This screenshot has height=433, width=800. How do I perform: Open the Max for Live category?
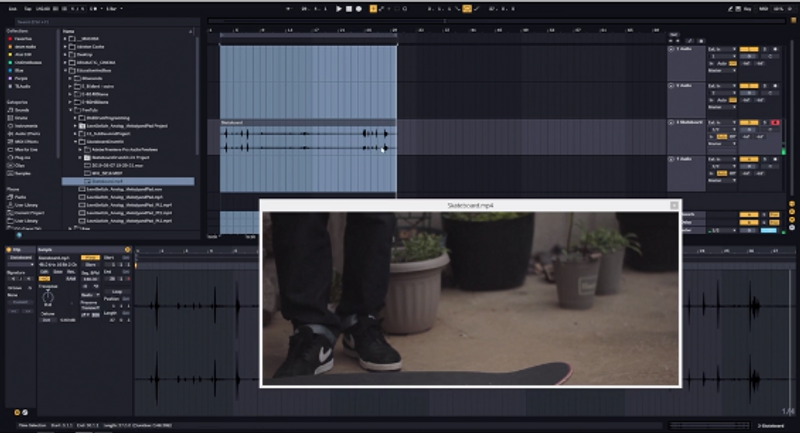(x=23, y=149)
